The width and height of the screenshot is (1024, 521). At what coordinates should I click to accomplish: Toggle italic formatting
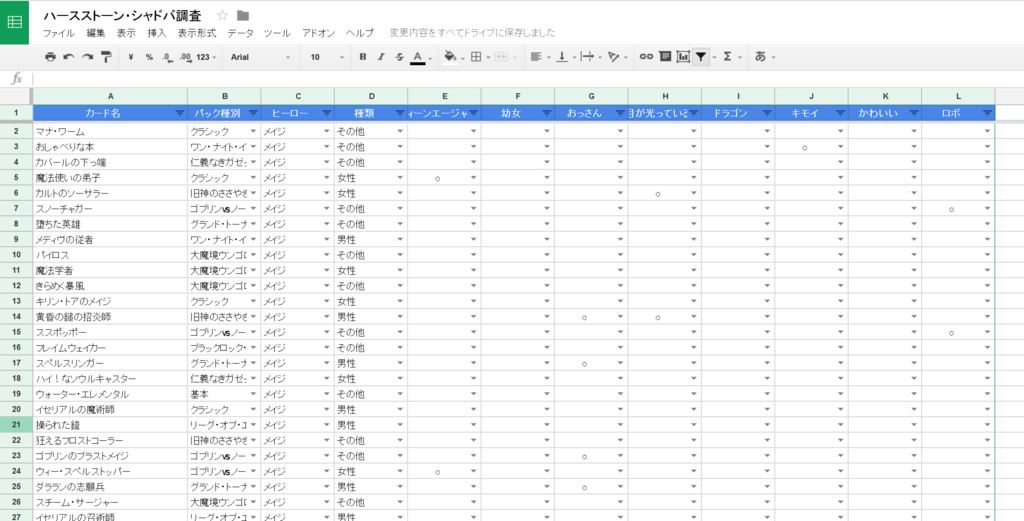(x=381, y=57)
